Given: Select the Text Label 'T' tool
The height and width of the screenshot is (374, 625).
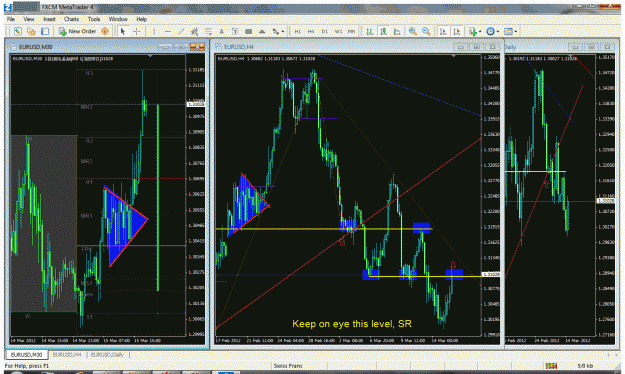Looking at the screenshot, I should click(235, 31).
